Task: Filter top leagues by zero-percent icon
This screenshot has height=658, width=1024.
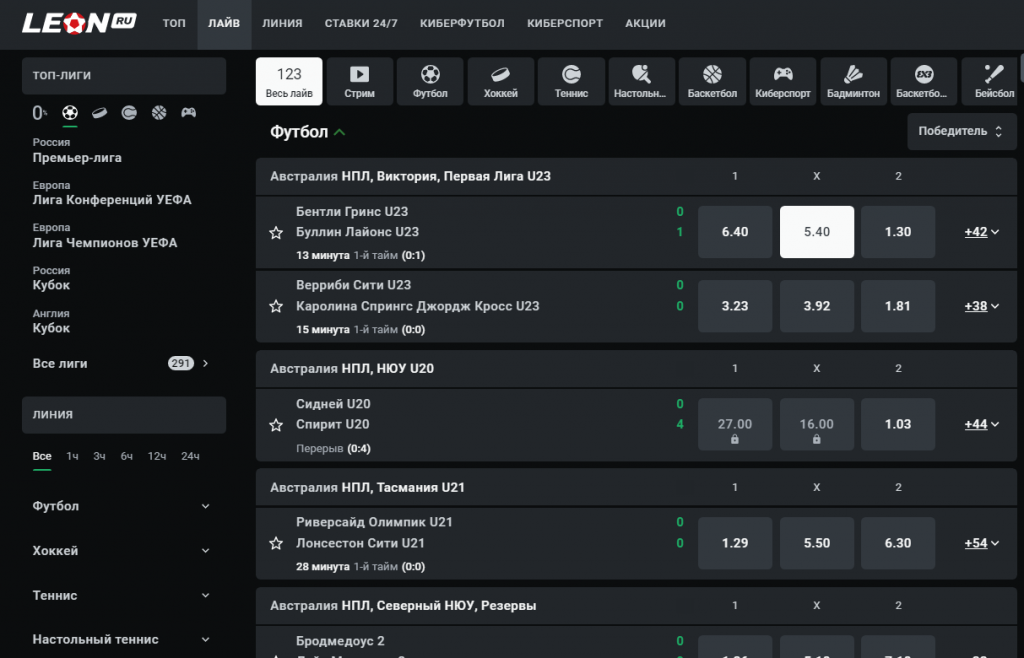Action: point(40,113)
